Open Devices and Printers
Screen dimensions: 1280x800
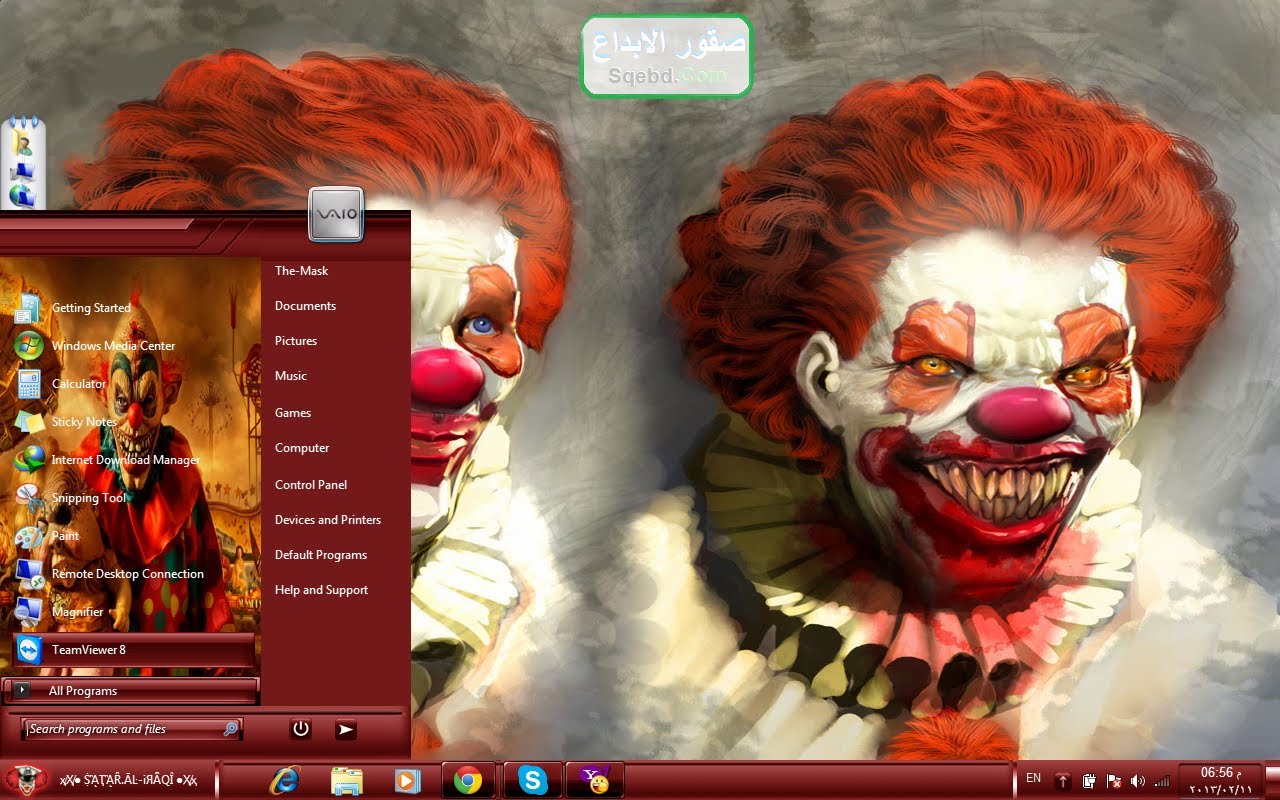(x=328, y=520)
